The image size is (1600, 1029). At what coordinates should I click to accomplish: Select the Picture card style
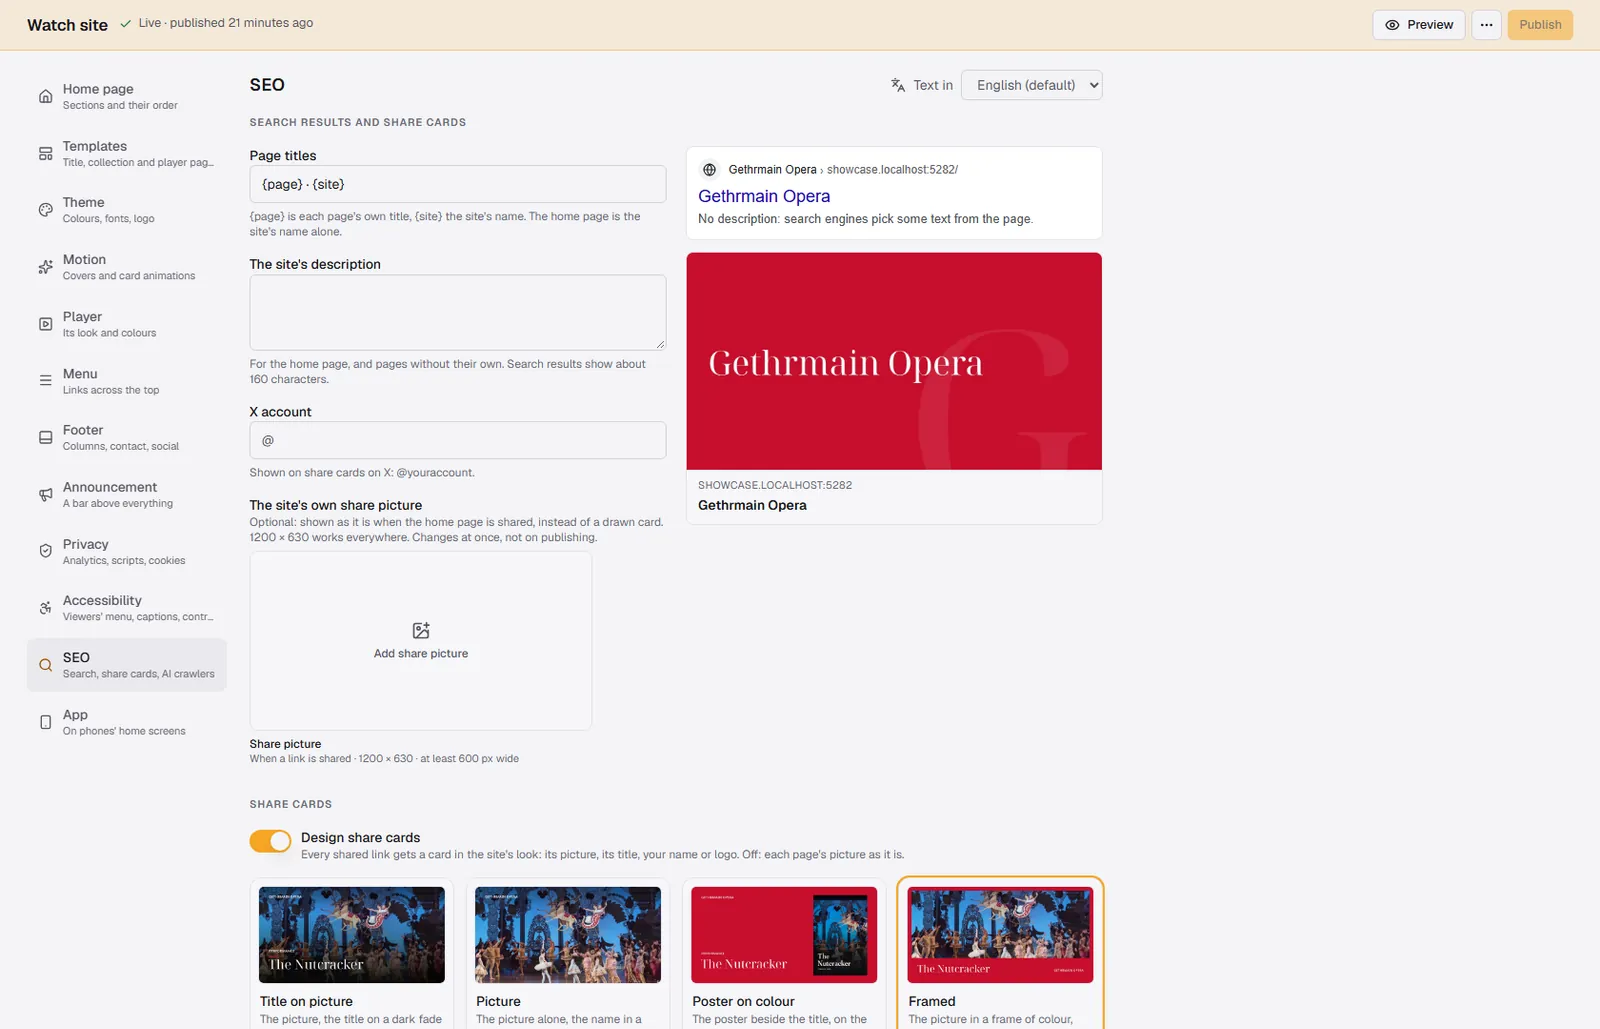point(568,954)
